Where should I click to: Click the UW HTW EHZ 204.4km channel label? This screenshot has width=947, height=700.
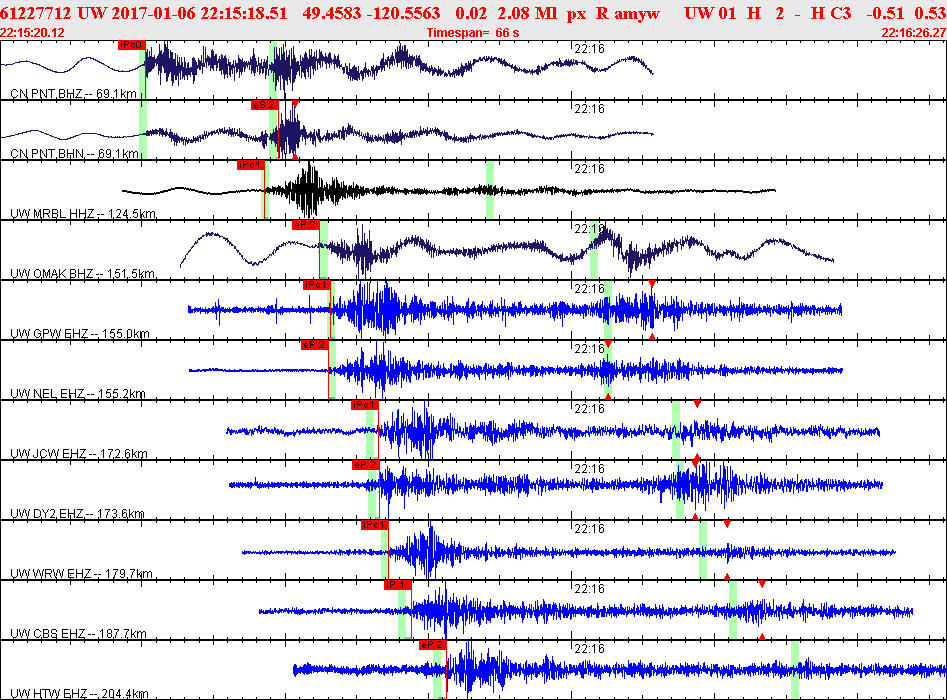(x=79, y=693)
